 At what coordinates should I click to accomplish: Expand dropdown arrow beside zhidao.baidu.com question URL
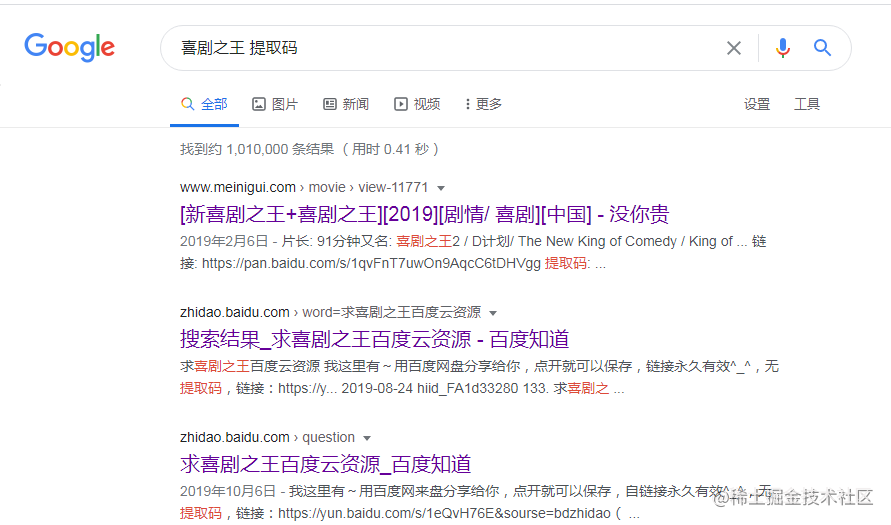pyautogui.click(x=367, y=438)
